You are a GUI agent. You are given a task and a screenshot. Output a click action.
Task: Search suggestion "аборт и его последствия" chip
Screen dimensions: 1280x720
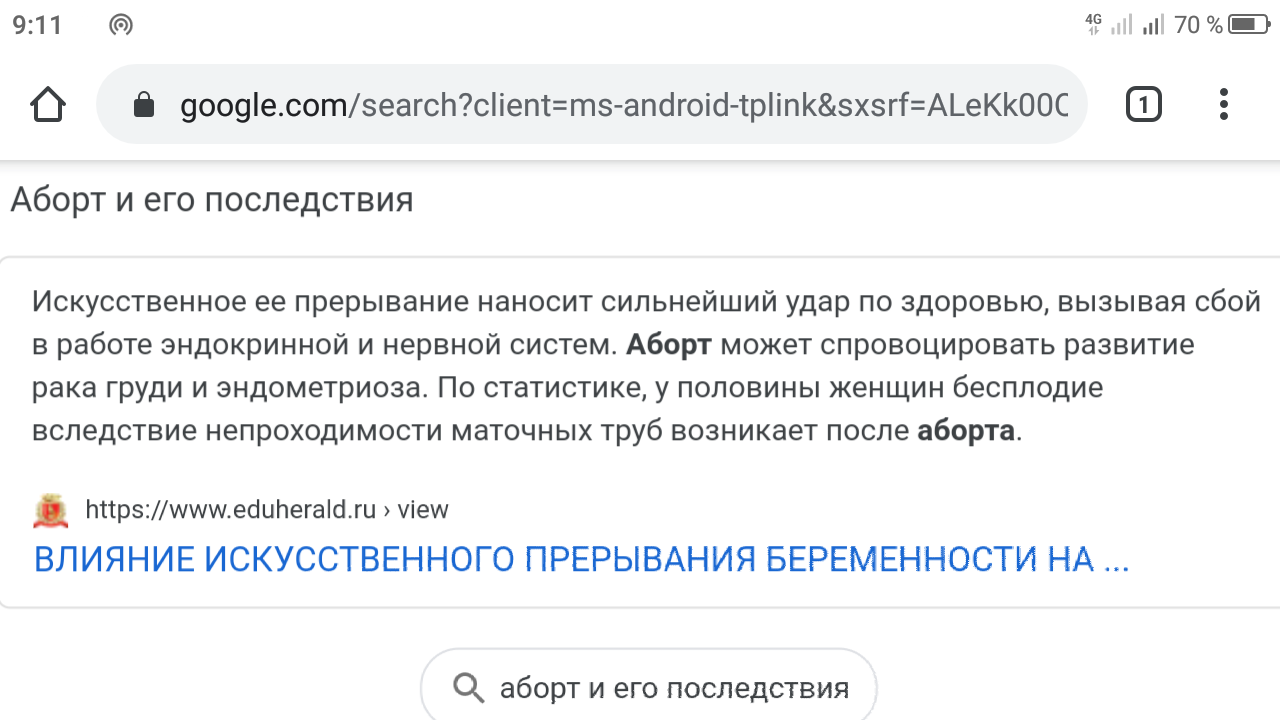[x=649, y=686]
